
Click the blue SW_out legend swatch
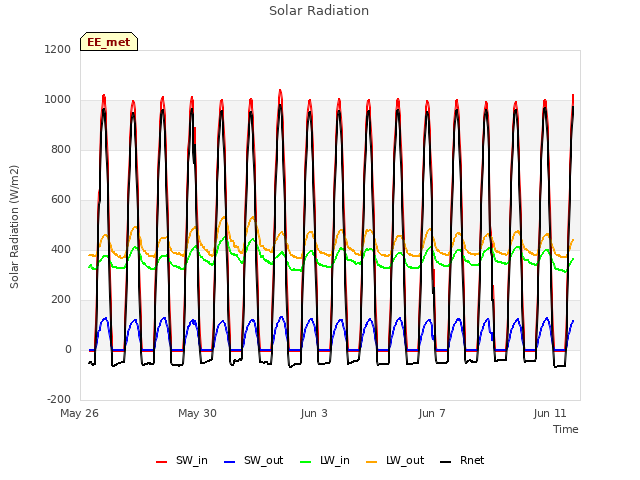coord(230,462)
